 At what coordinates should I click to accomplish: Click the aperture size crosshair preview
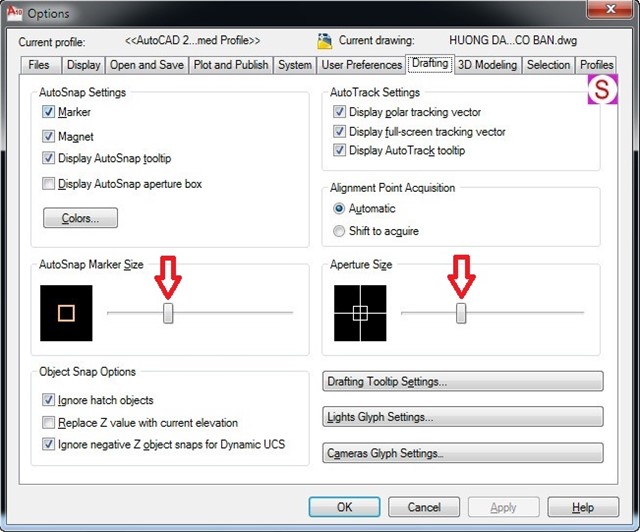click(x=360, y=313)
